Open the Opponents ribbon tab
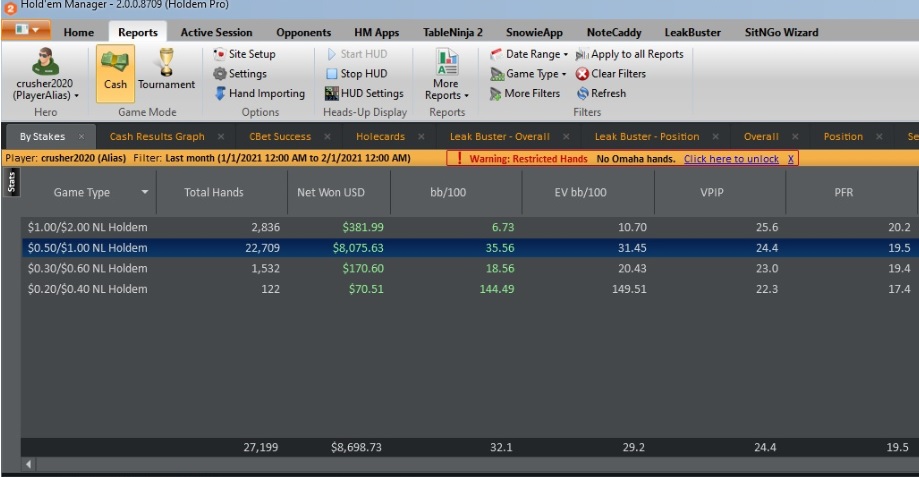Screen dimensions: 919x477 [x=304, y=32]
